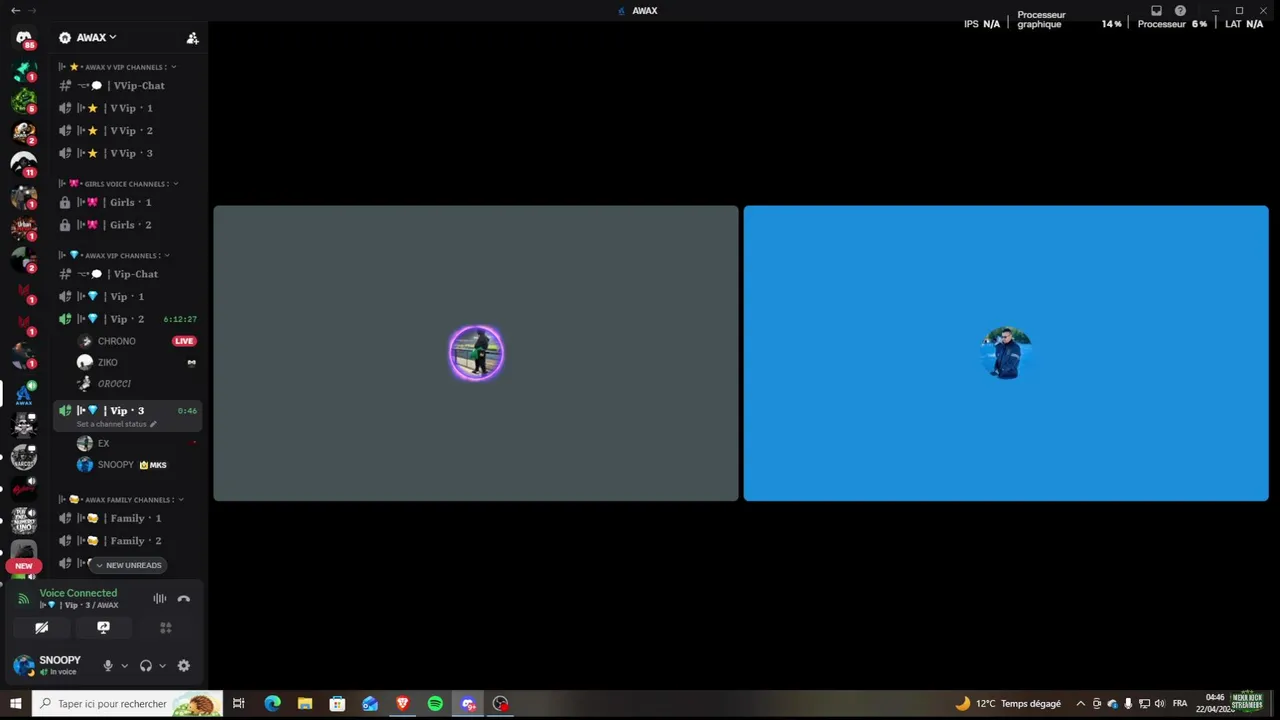Select the Vip · 3 voice channel

[128, 411]
